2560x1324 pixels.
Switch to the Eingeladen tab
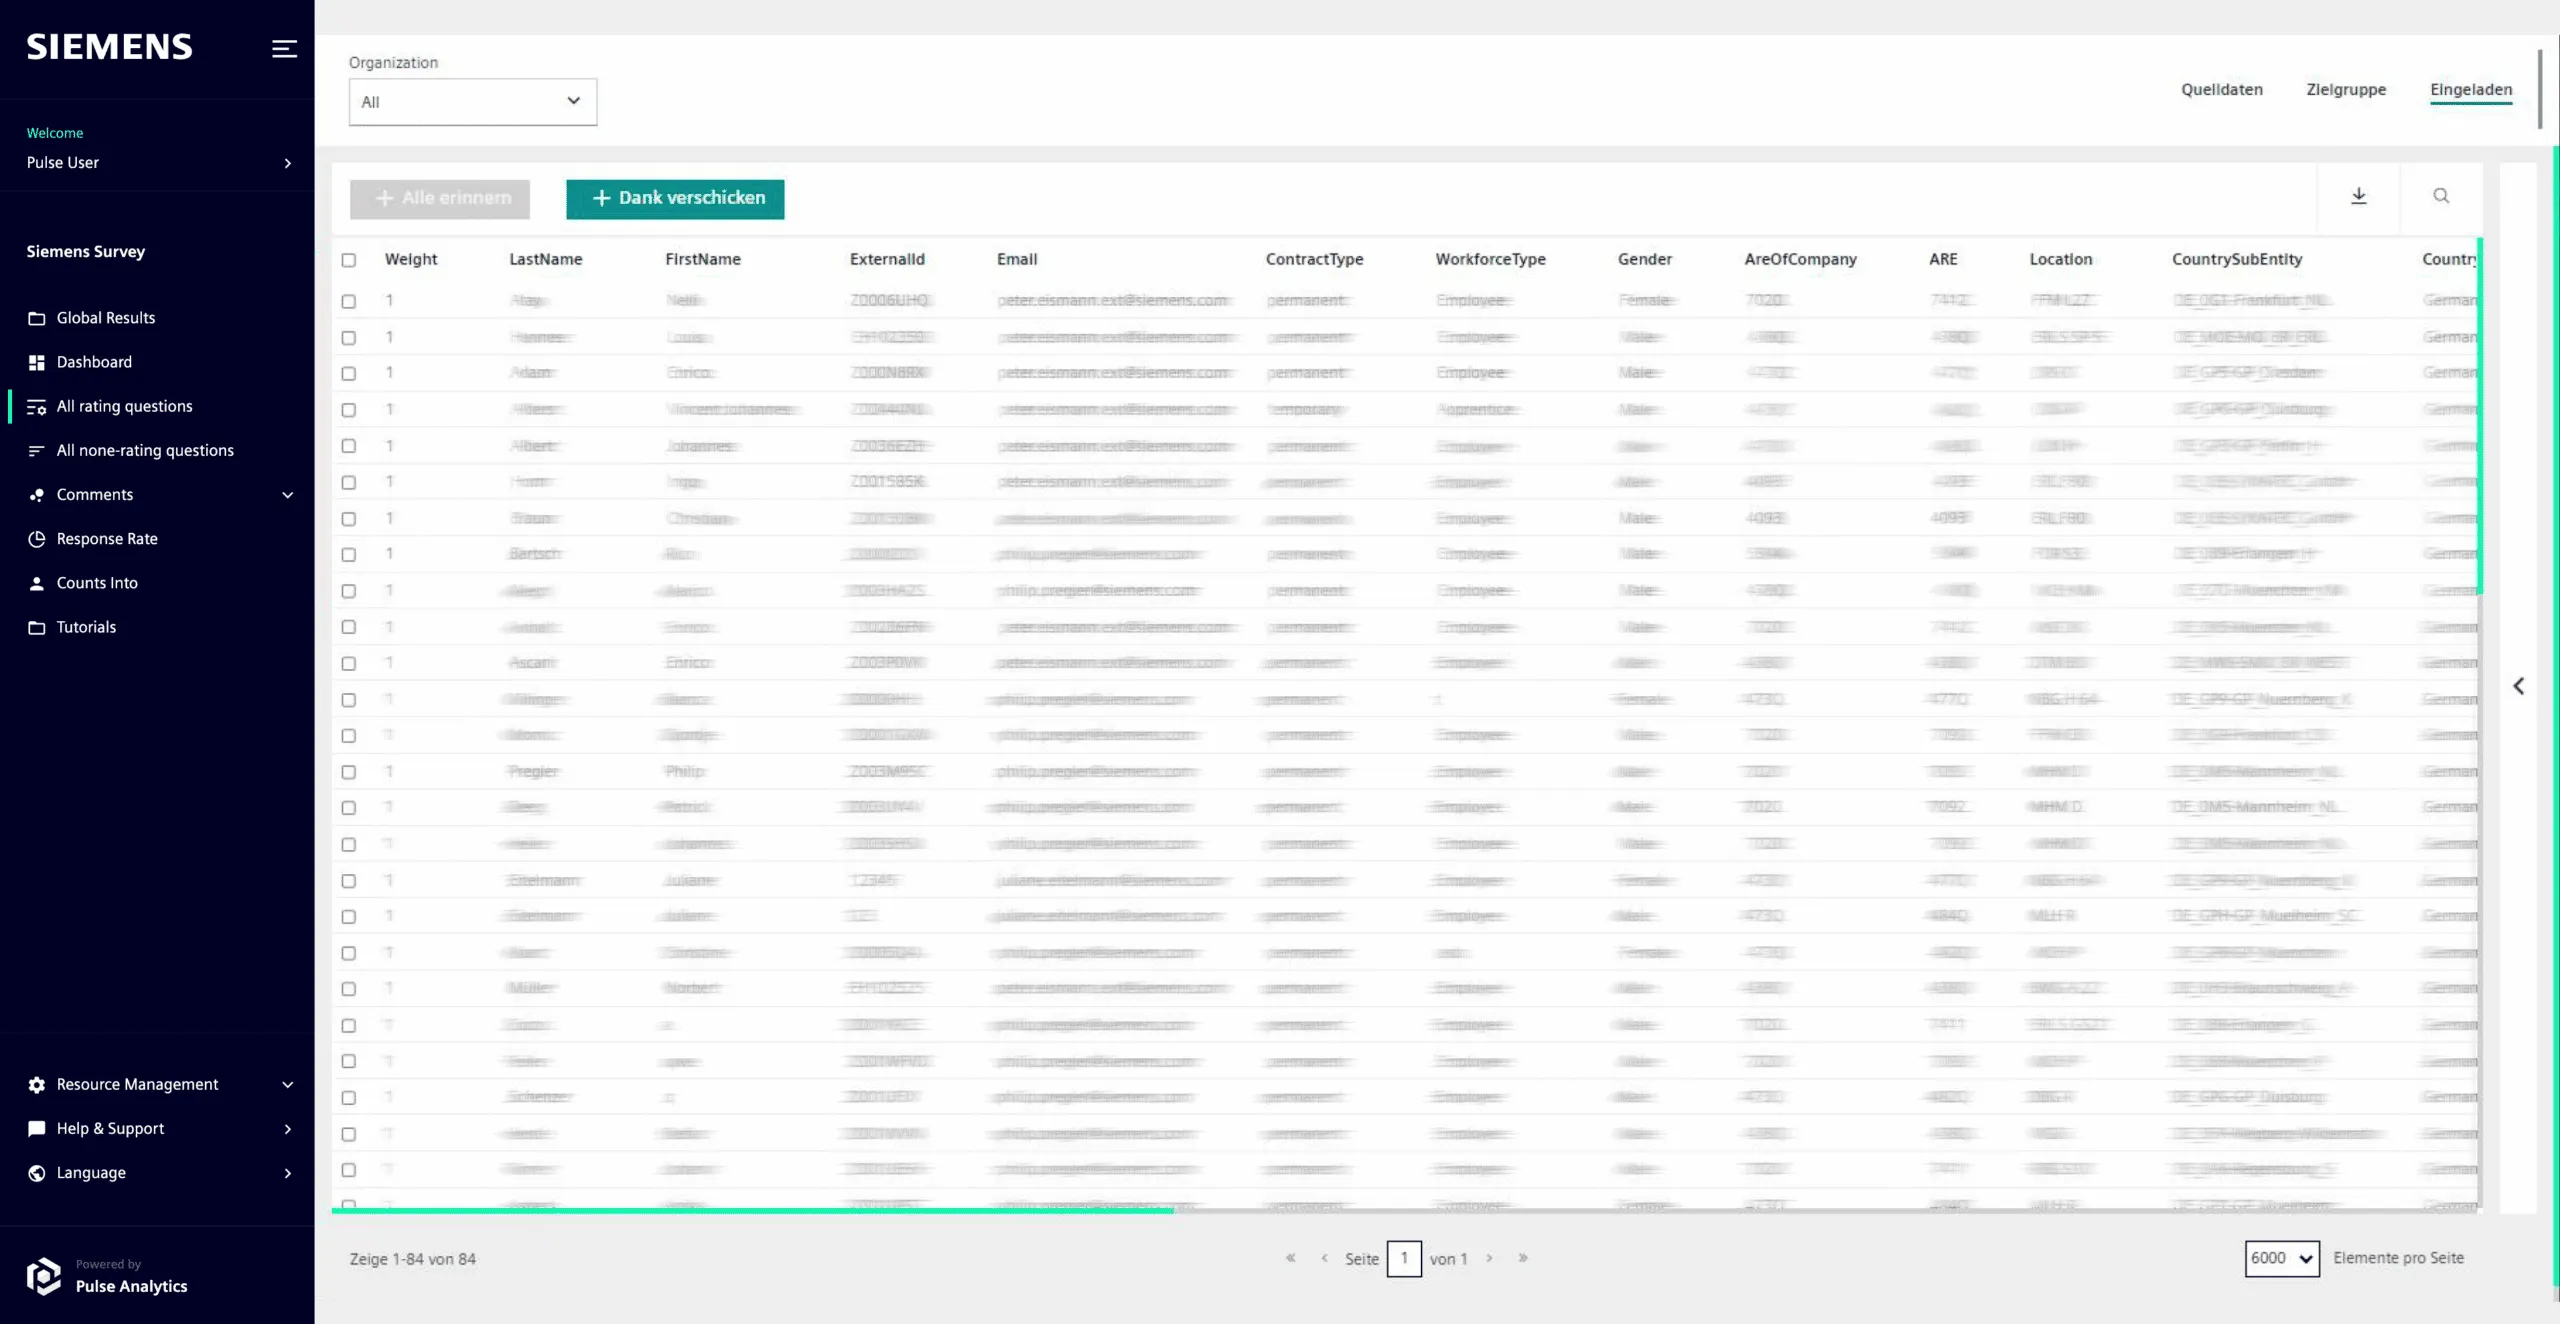pos(2471,89)
